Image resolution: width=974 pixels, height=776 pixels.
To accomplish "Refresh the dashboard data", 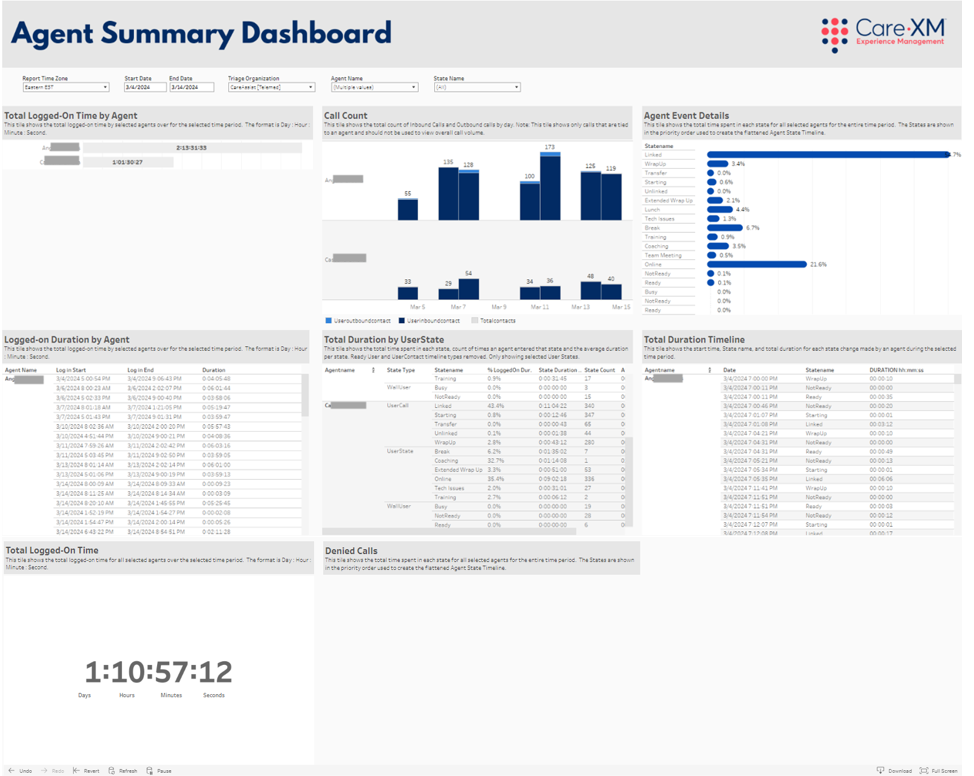I will coord(112,771).
